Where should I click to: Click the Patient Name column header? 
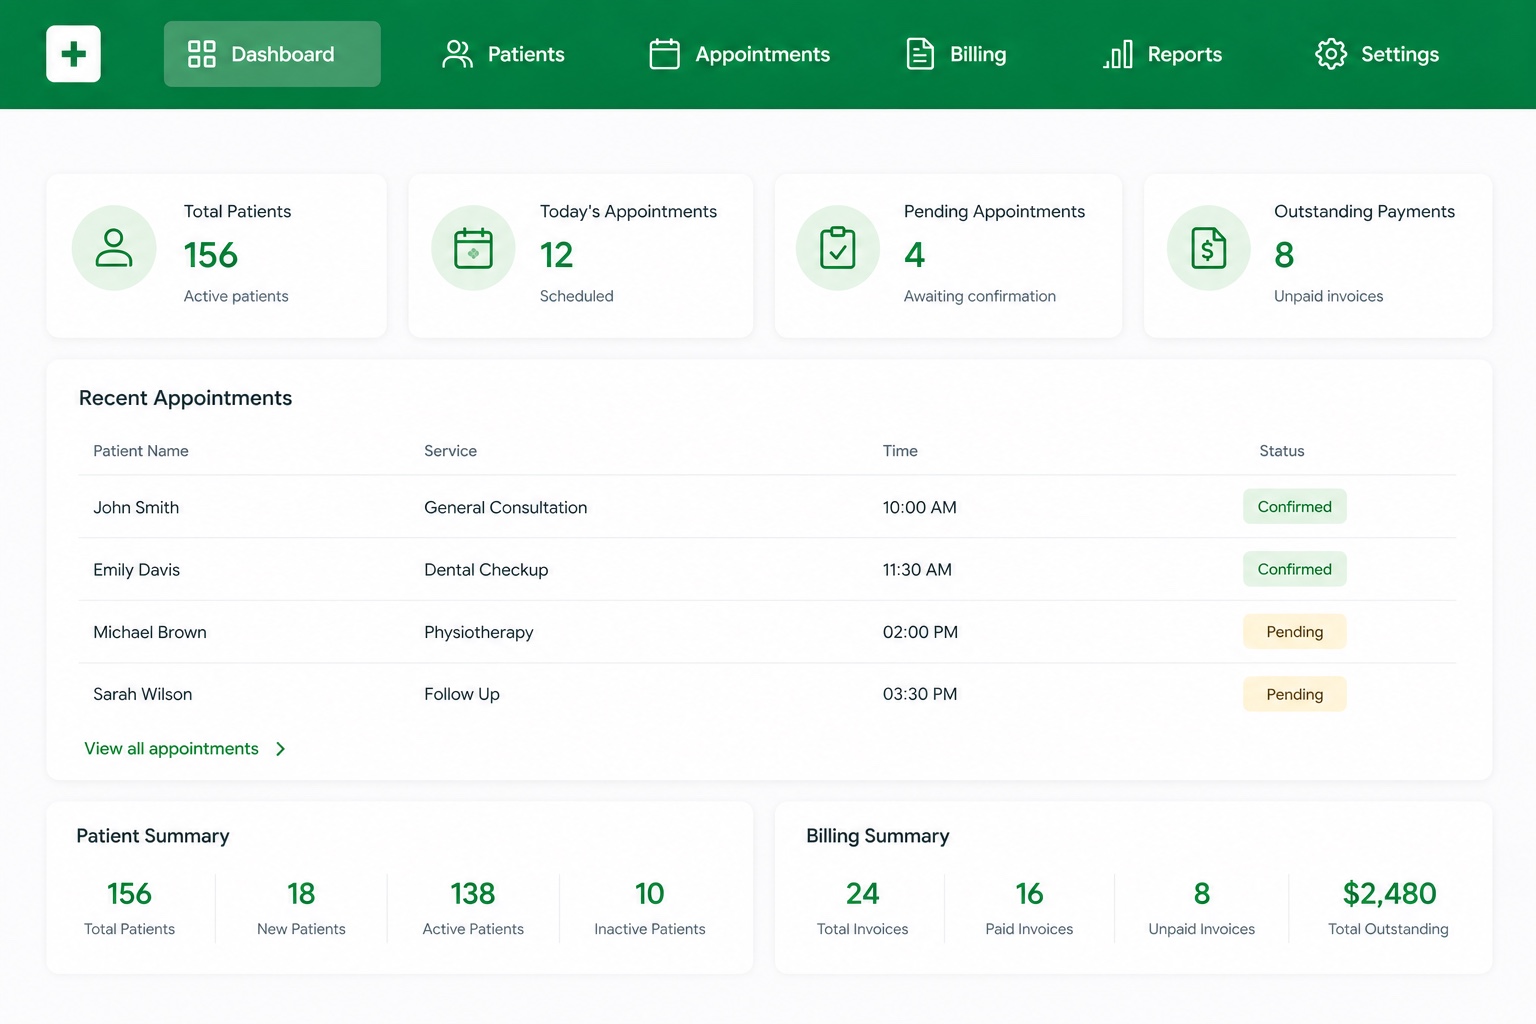point(141,451)
